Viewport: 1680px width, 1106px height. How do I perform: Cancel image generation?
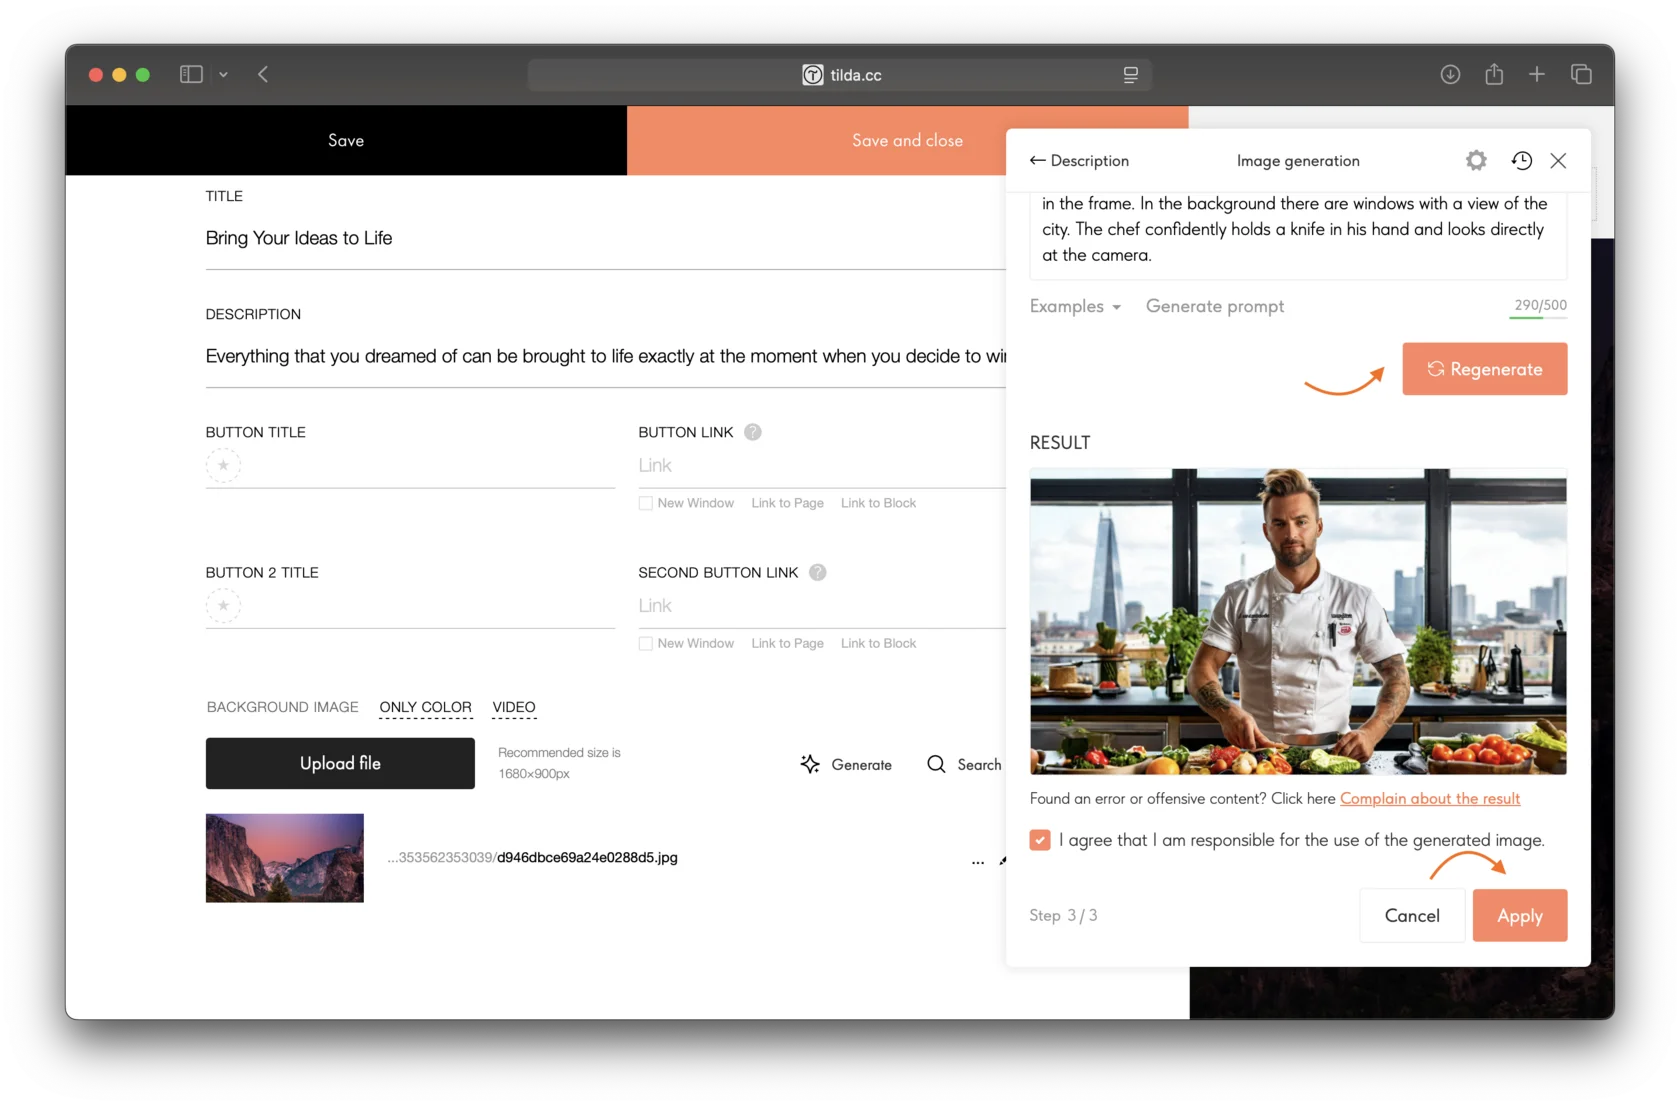[1412, 915]
